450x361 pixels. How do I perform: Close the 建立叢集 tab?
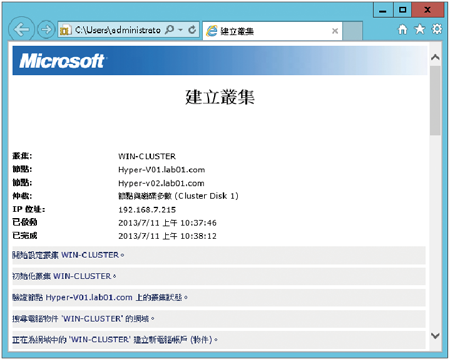pyautogui.click(x=335, y=31)
